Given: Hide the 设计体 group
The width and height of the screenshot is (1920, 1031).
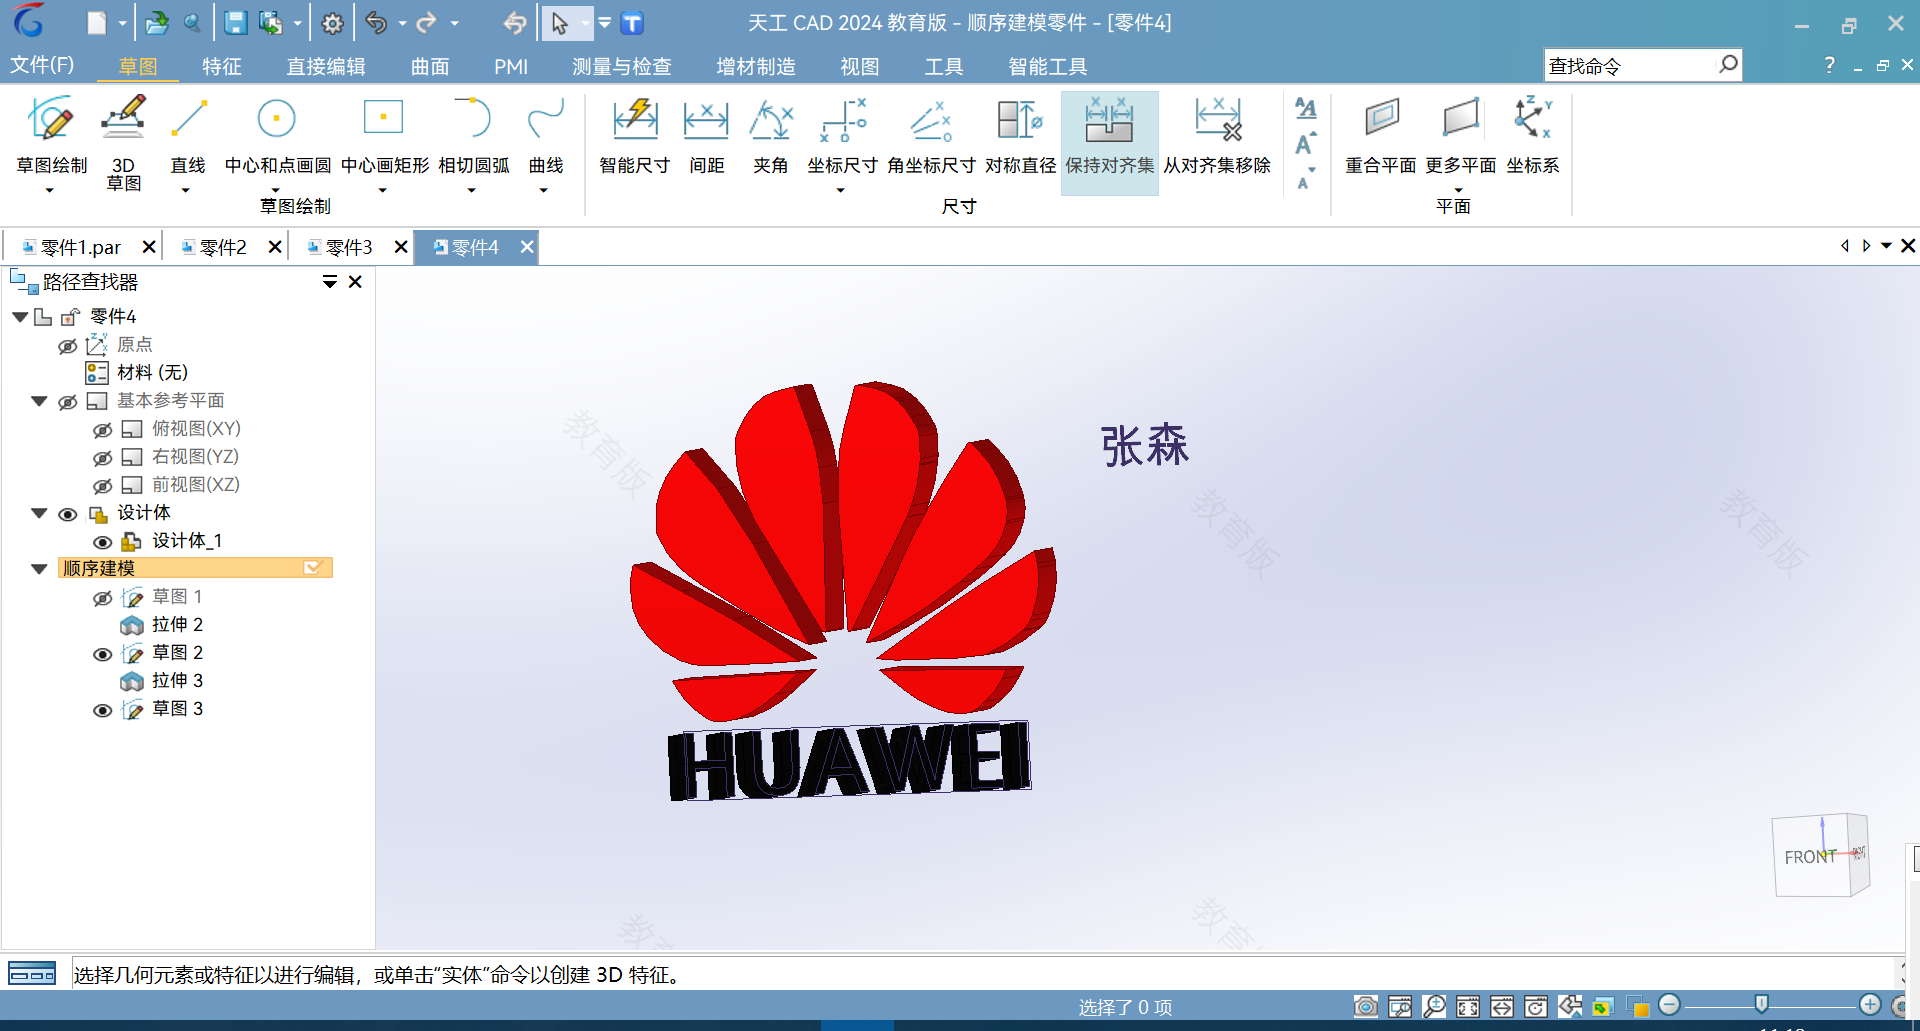Looking at the screenshot, I should click(67, 514).
